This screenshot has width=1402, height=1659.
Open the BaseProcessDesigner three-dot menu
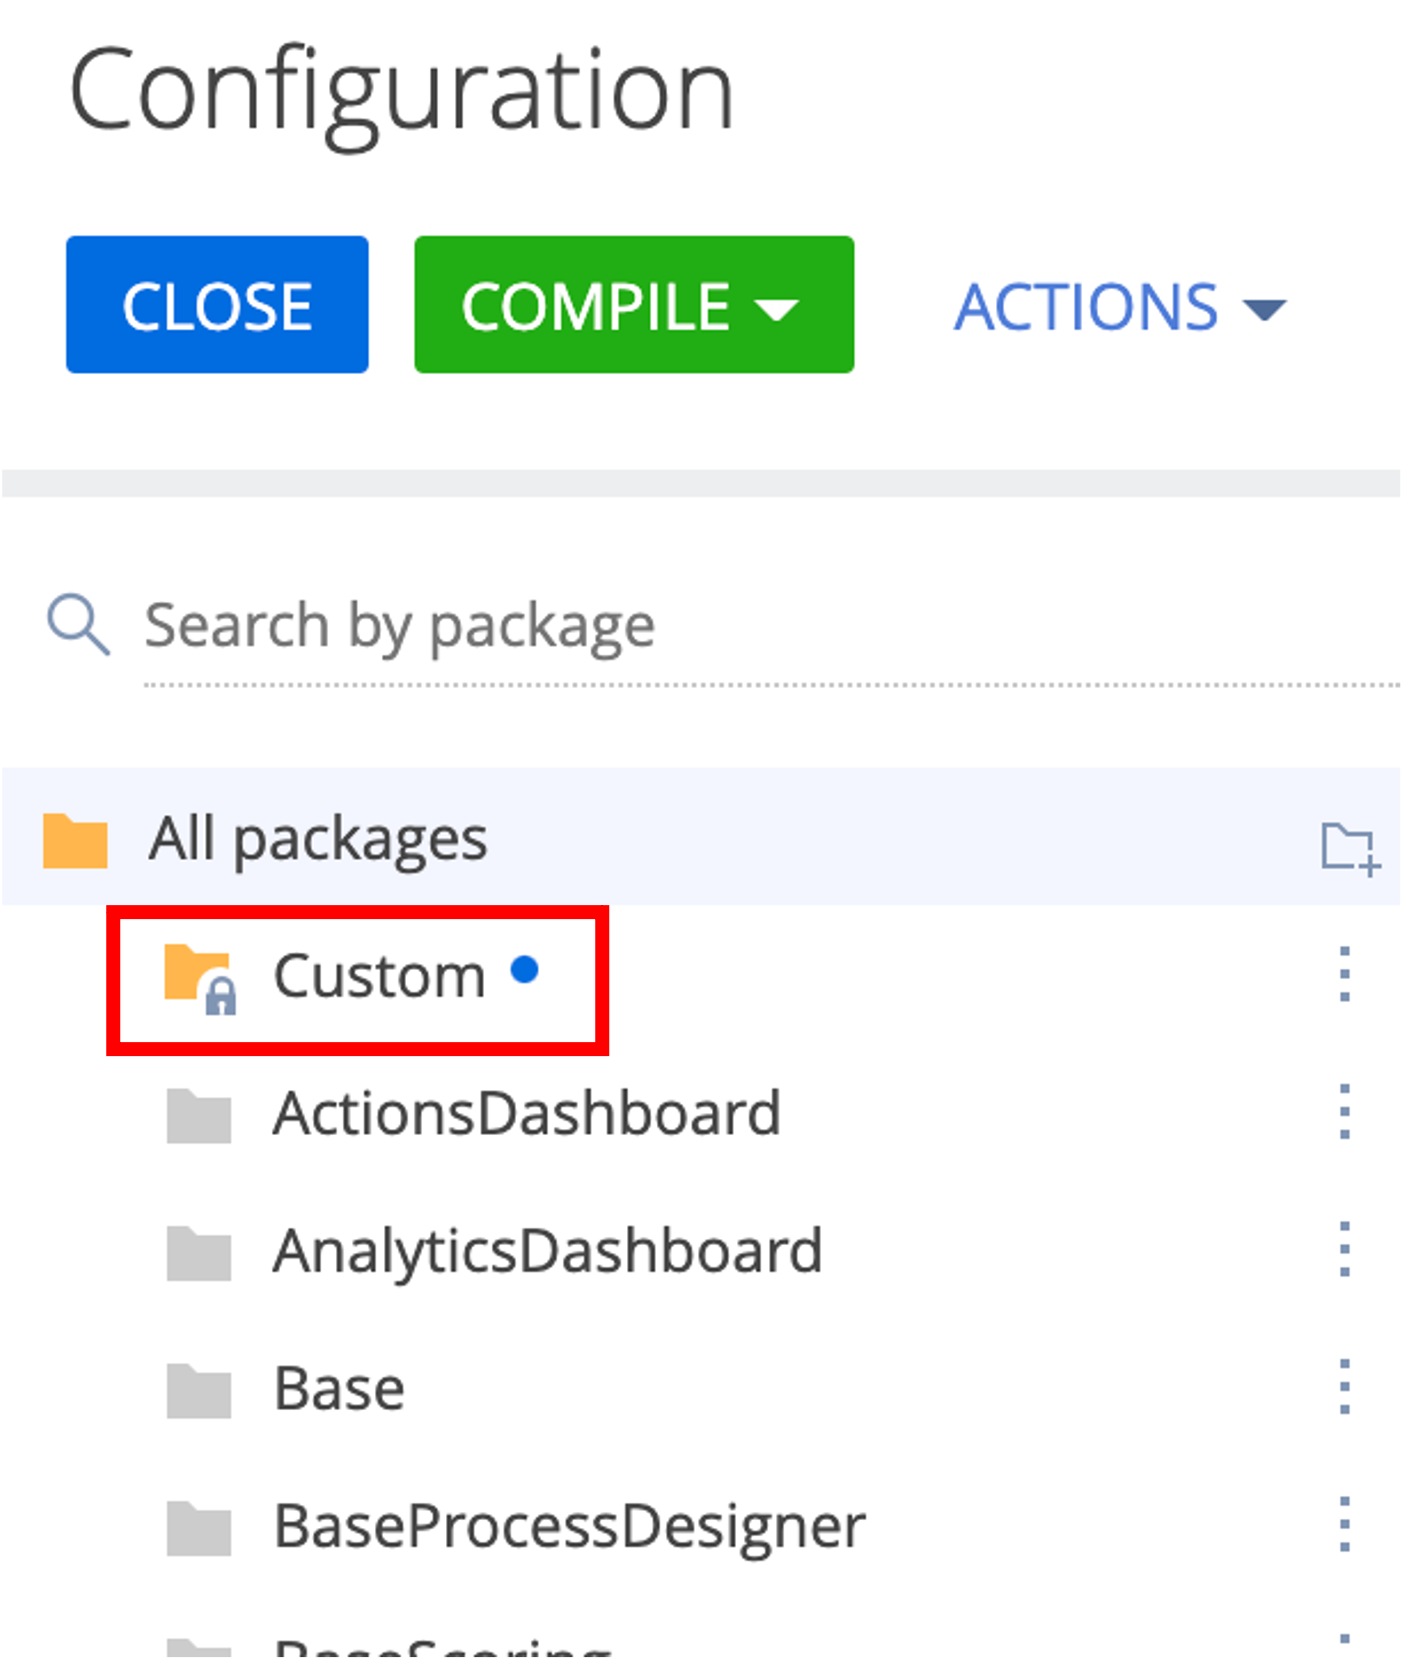pyautogui.click(x=1344, y=1525)
